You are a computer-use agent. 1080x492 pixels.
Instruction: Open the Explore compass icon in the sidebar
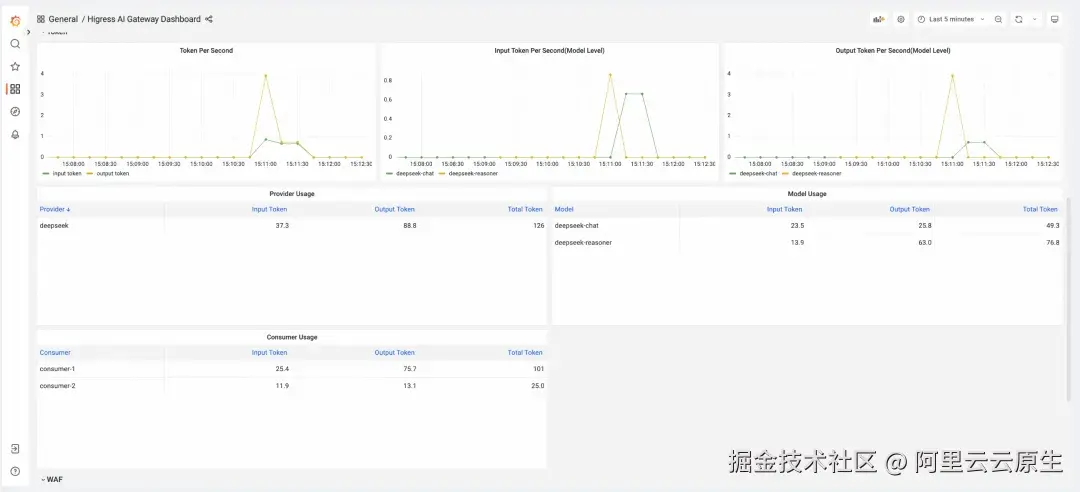[15, 112]
